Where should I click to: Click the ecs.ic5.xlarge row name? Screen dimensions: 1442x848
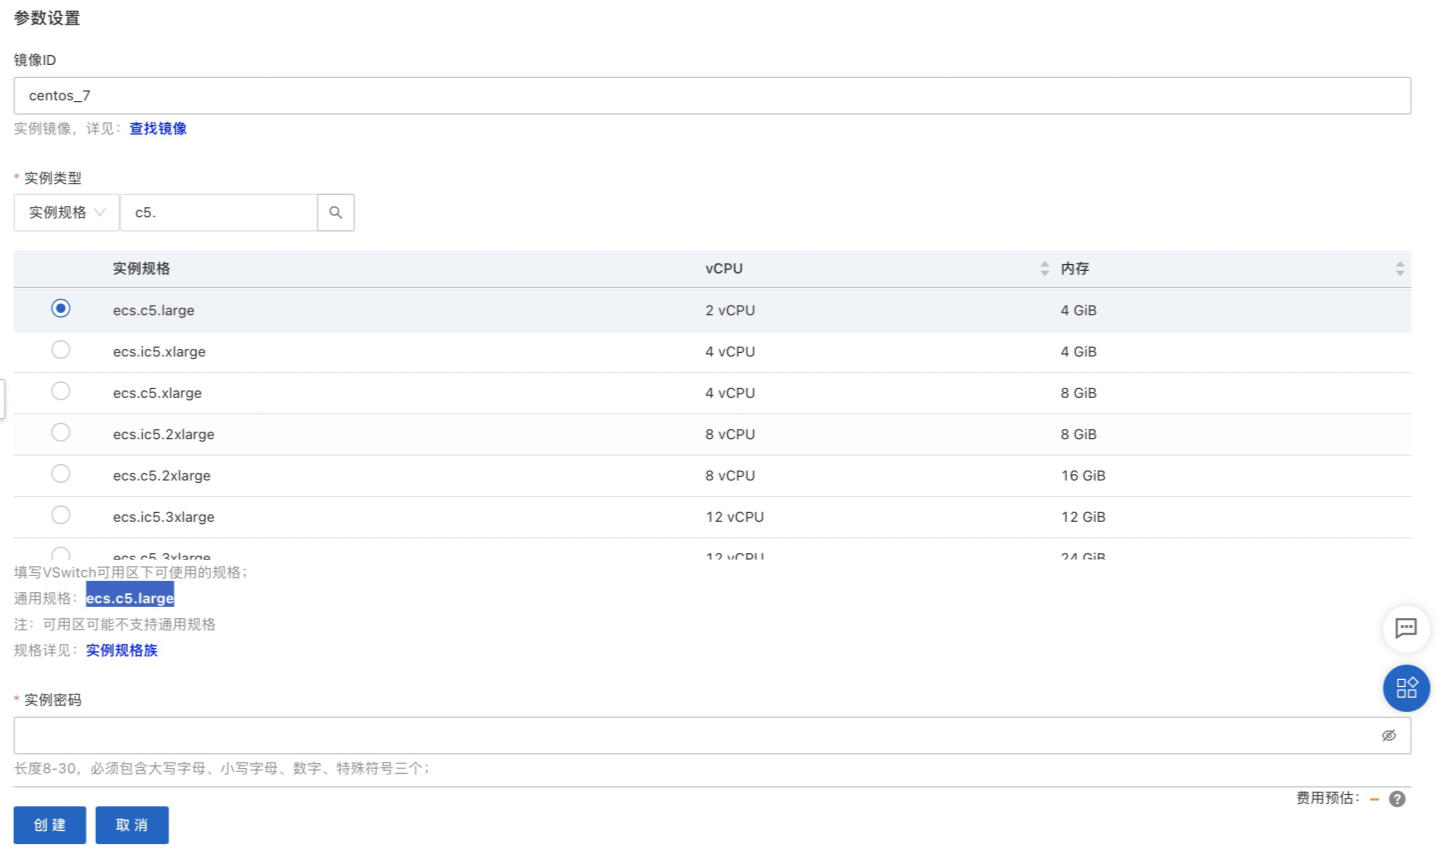point(159,352)
